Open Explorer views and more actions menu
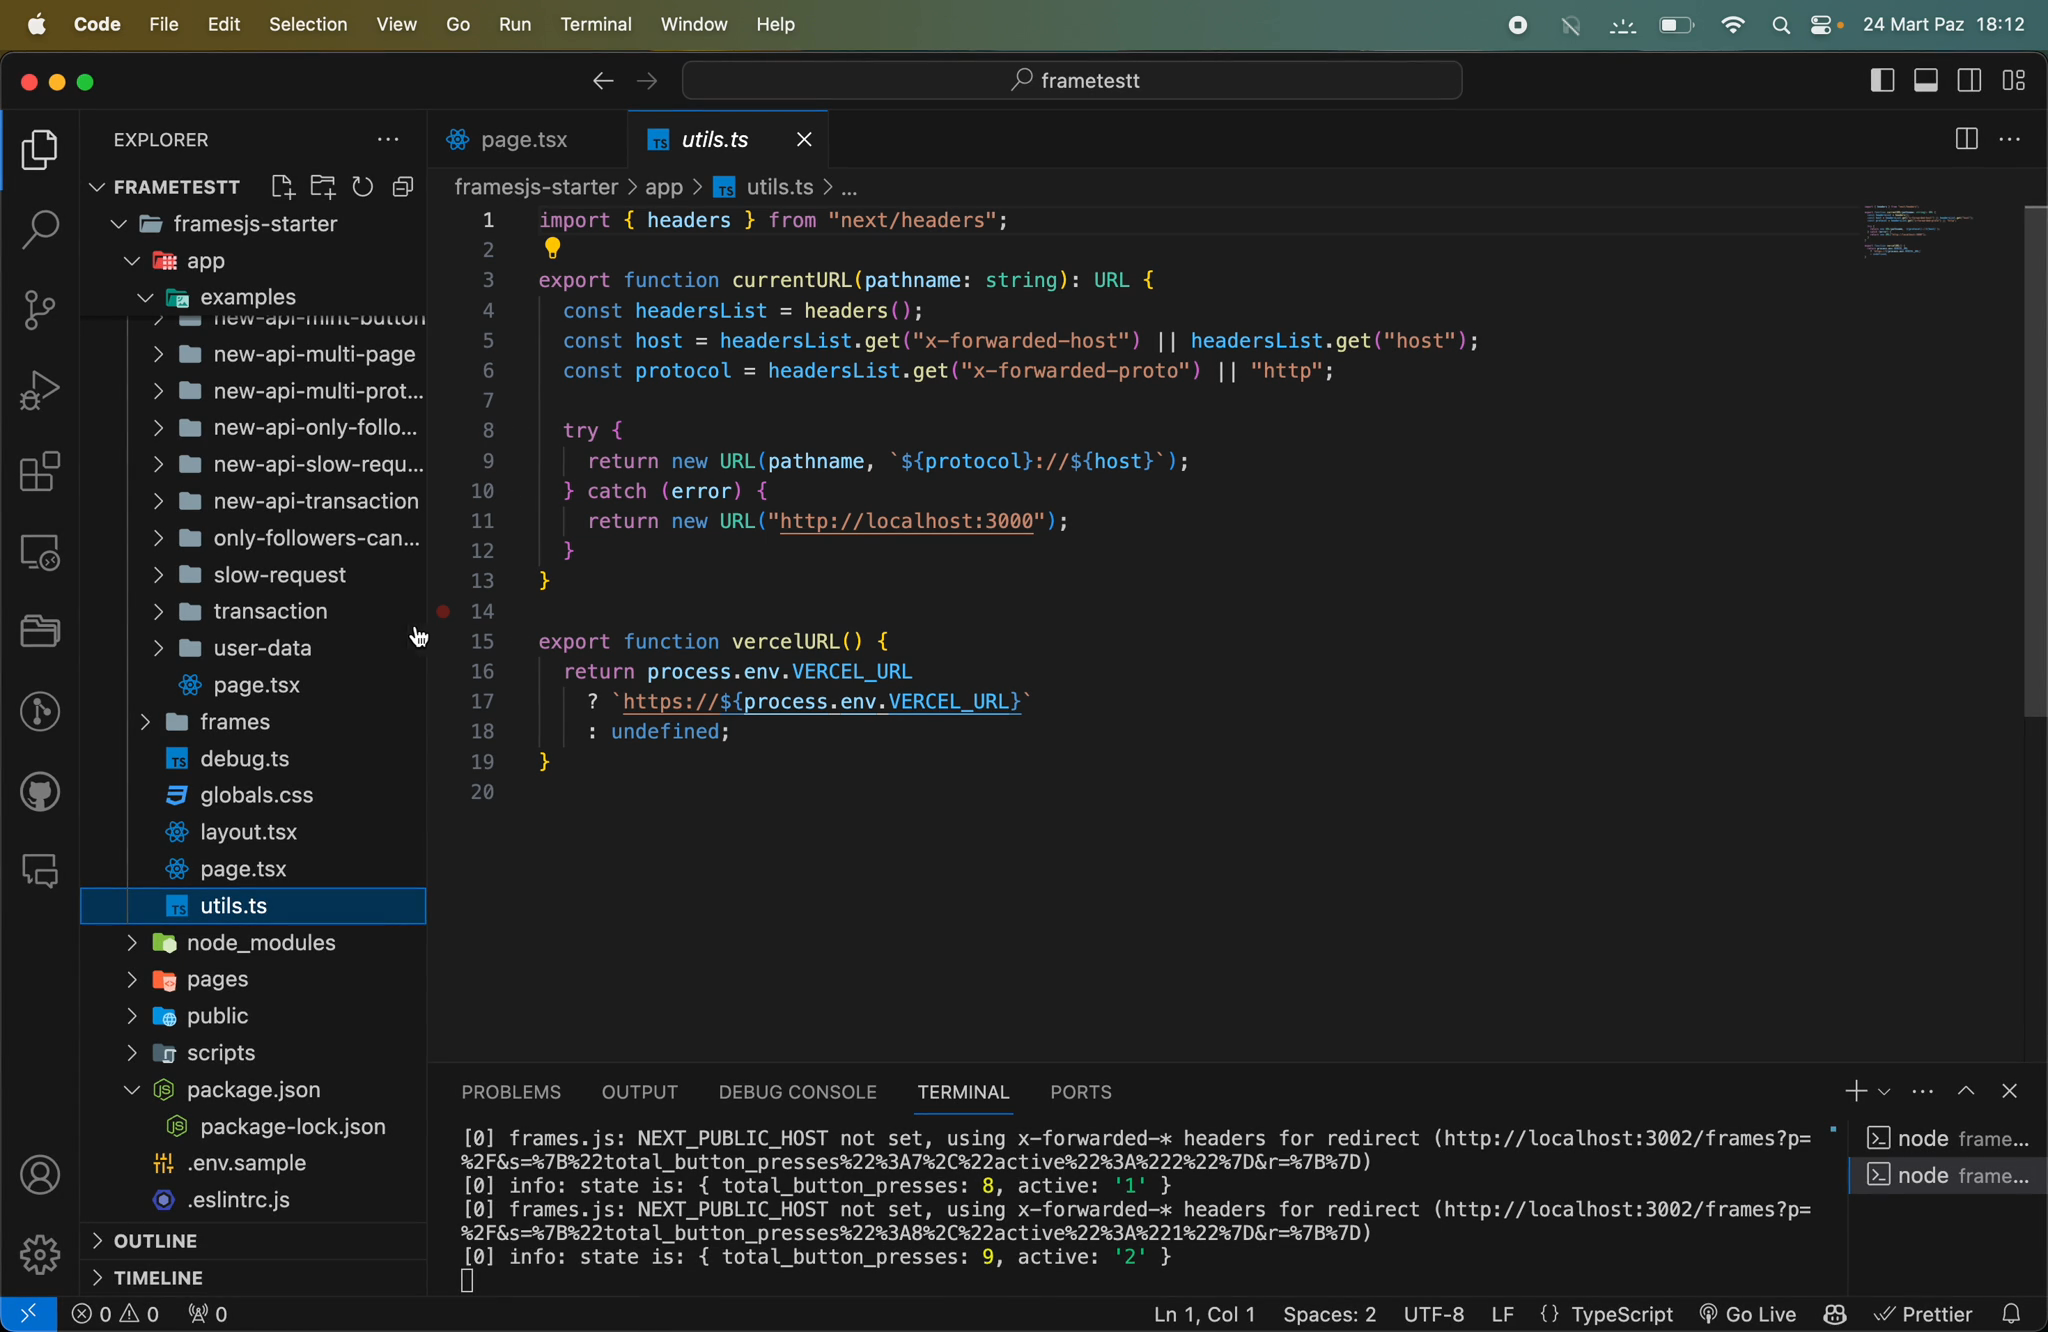This screenshot has height=1332, width=2048. (x=388, y=139)
